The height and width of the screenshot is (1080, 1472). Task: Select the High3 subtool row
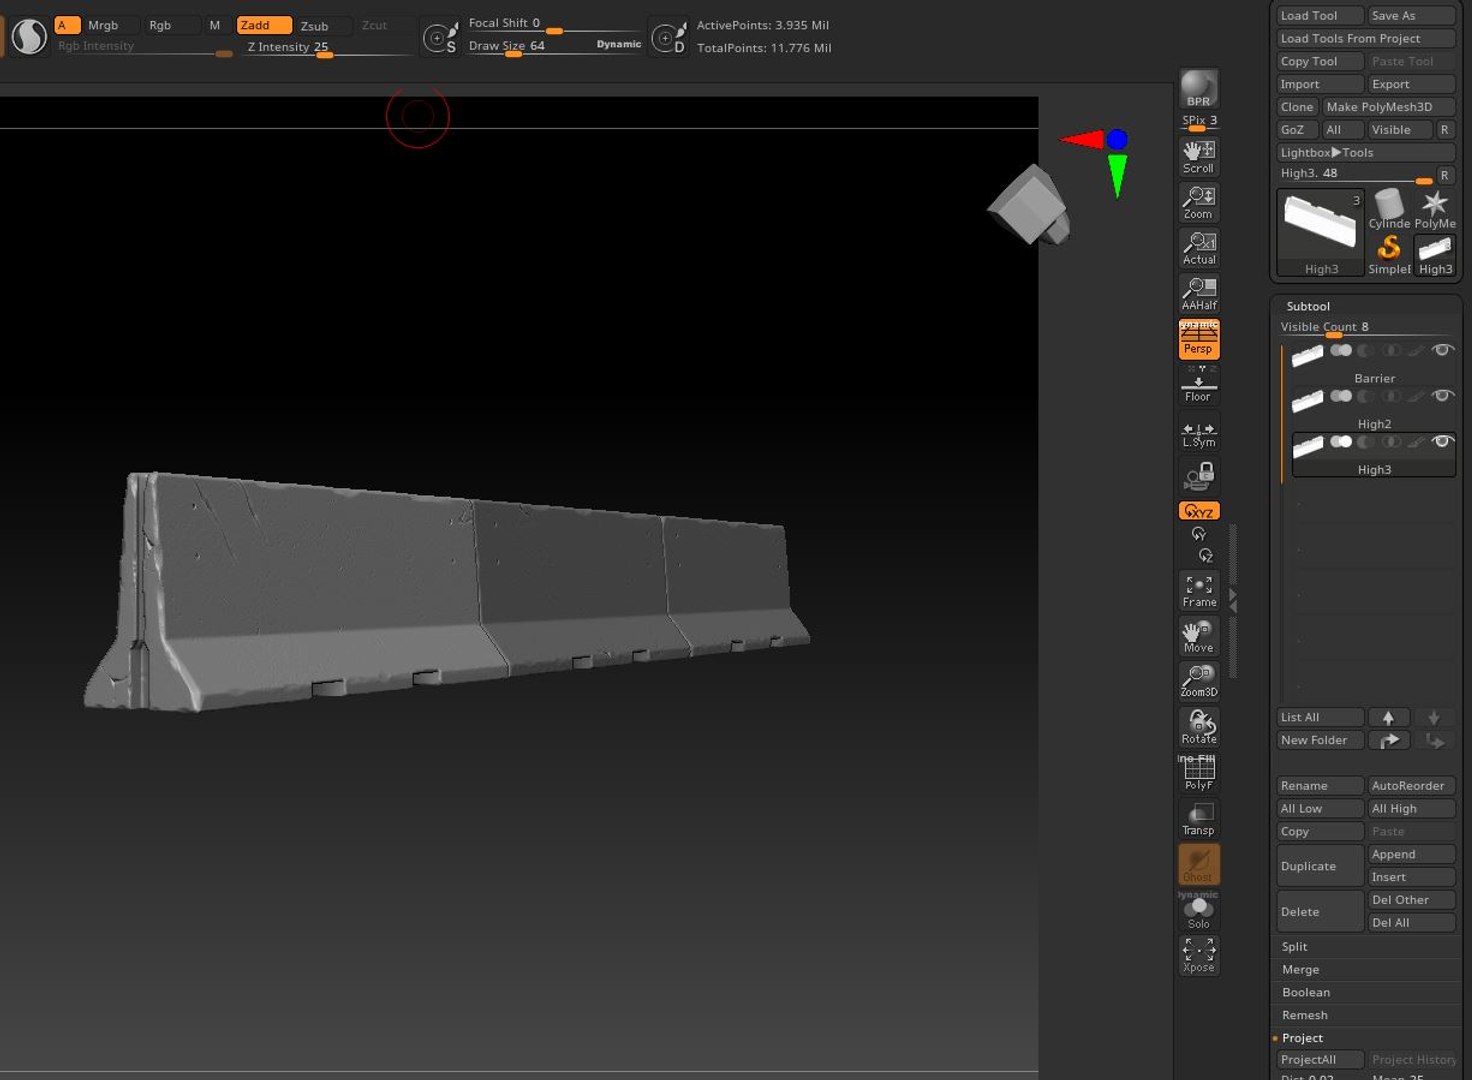[1373, 454]
